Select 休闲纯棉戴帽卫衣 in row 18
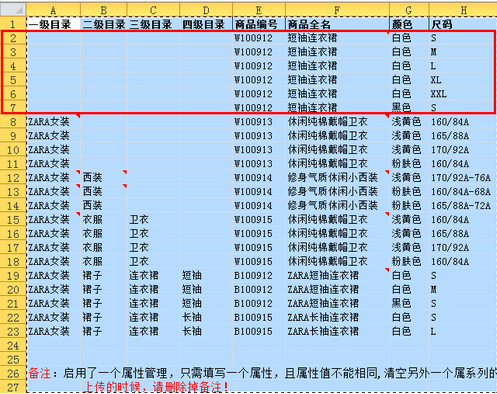The height and width of the screenshot is (394, 497). tap(337, 262)
